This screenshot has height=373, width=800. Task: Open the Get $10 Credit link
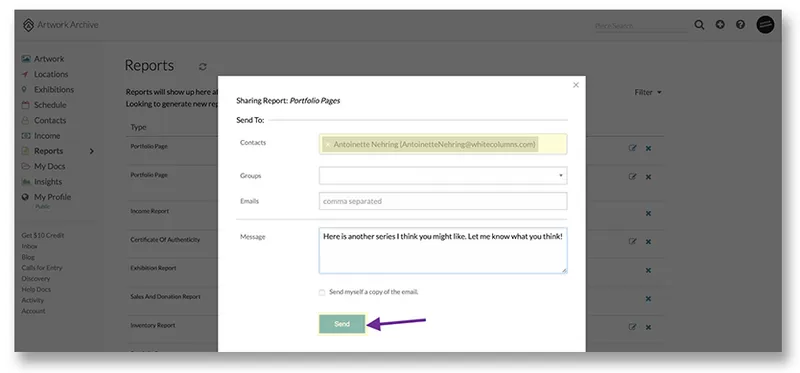tap(43, 235)
